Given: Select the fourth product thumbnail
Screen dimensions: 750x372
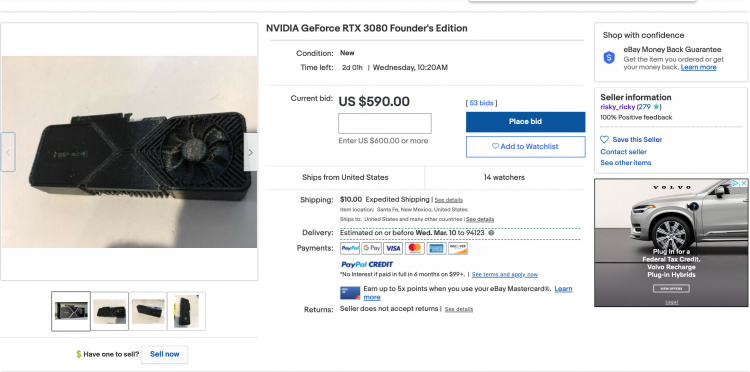Looking at the screenshot, I should tap(187, 311).
